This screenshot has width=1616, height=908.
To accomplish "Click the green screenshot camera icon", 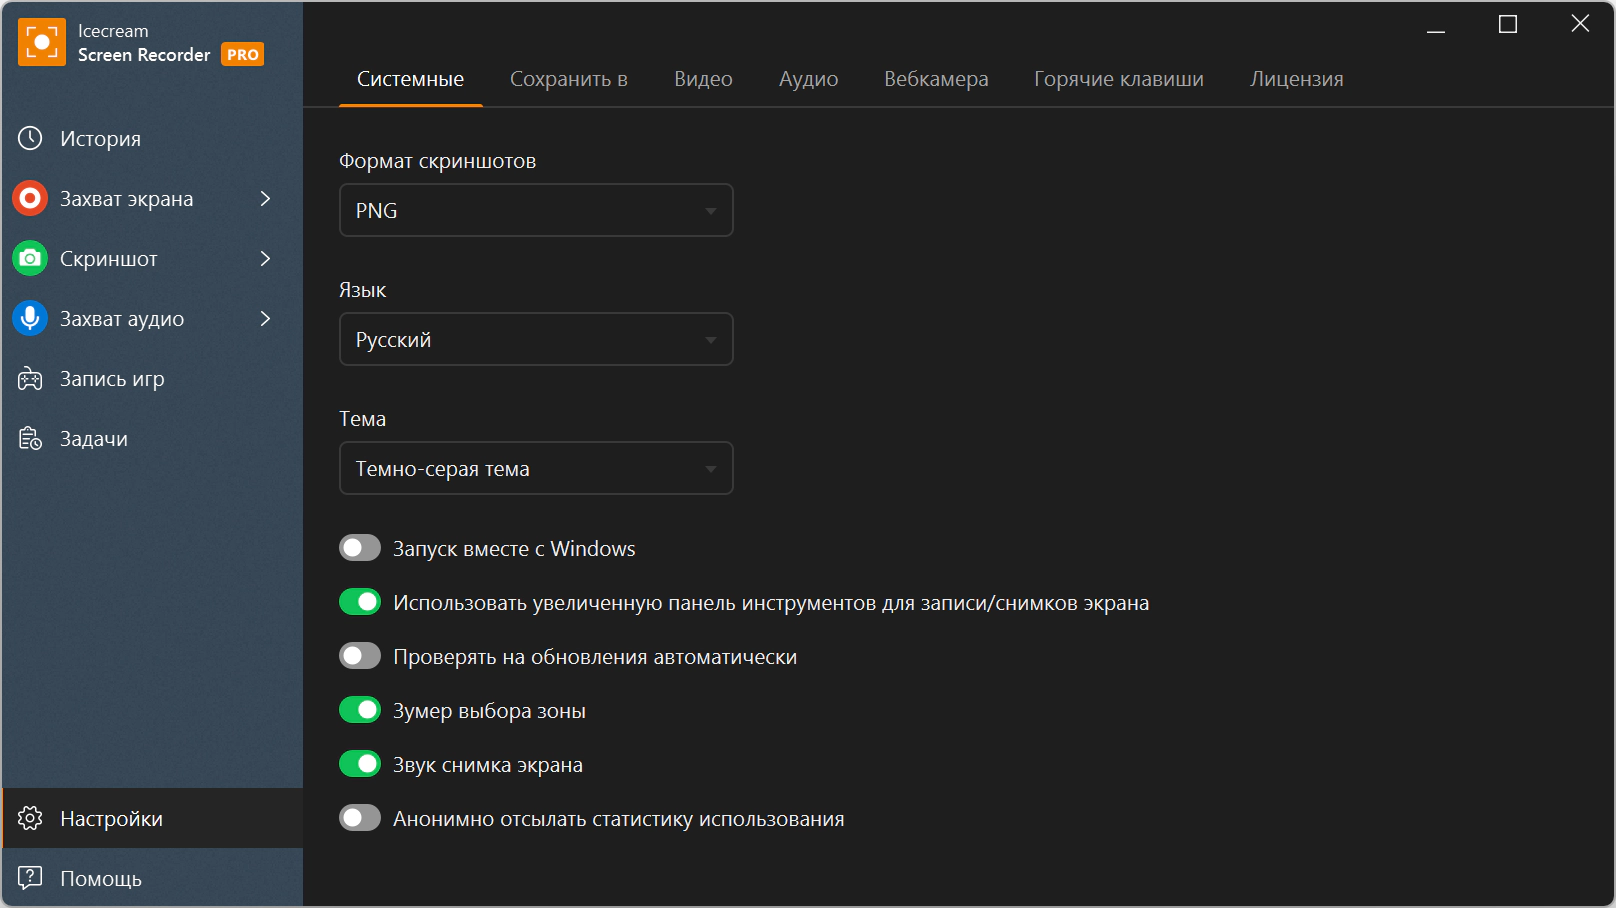I will [30, 258].
